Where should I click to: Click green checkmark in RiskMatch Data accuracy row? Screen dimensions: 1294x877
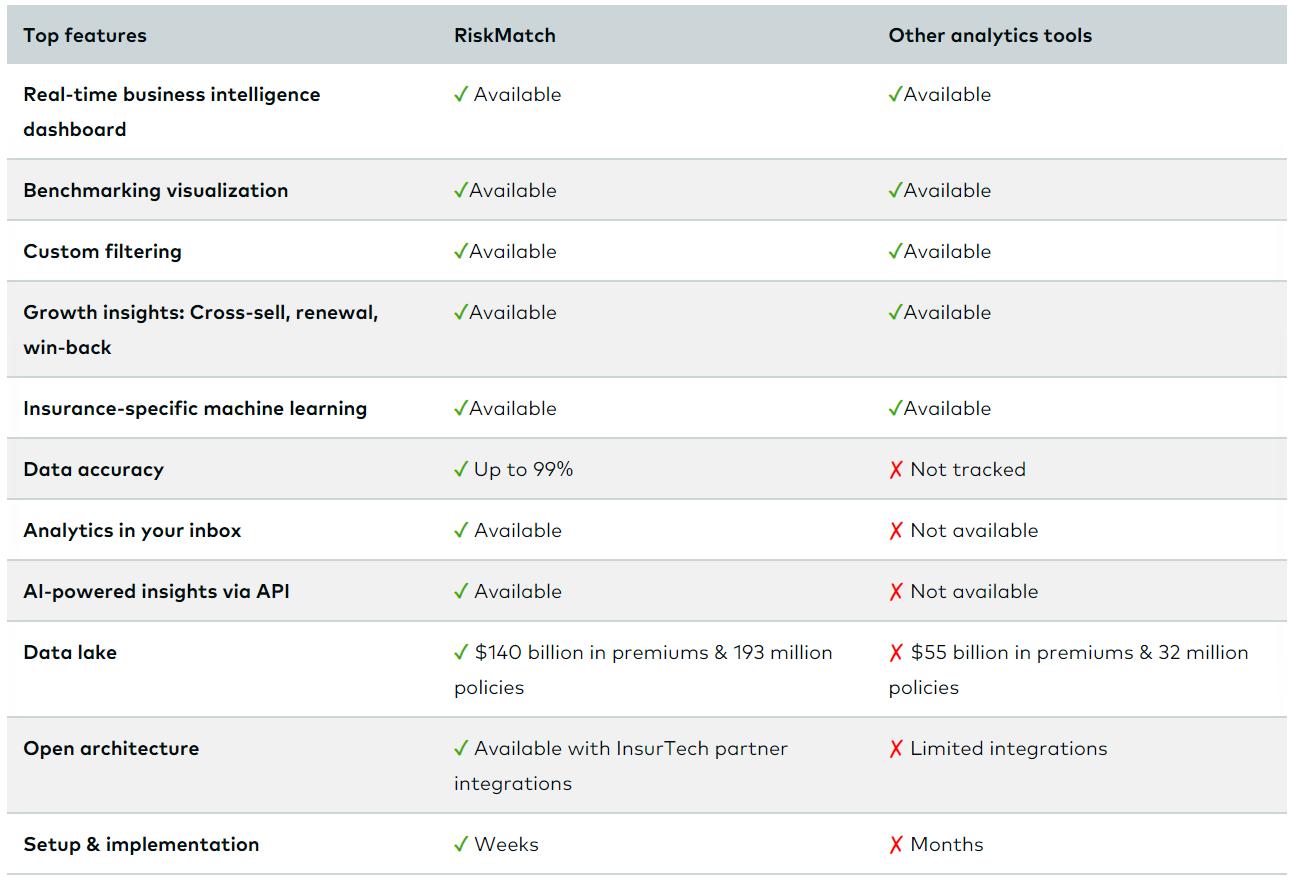461,470
